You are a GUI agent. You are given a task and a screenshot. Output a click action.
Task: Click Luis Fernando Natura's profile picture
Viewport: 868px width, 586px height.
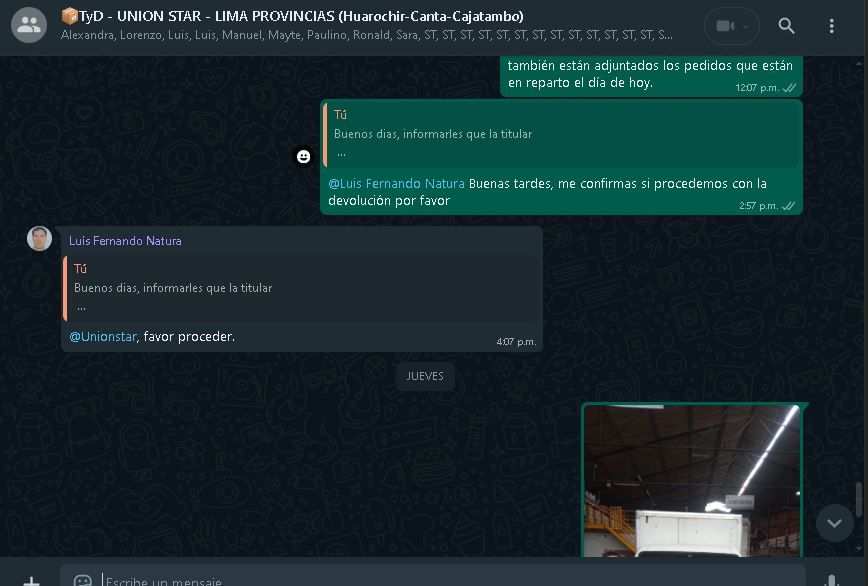click(40, 238)
